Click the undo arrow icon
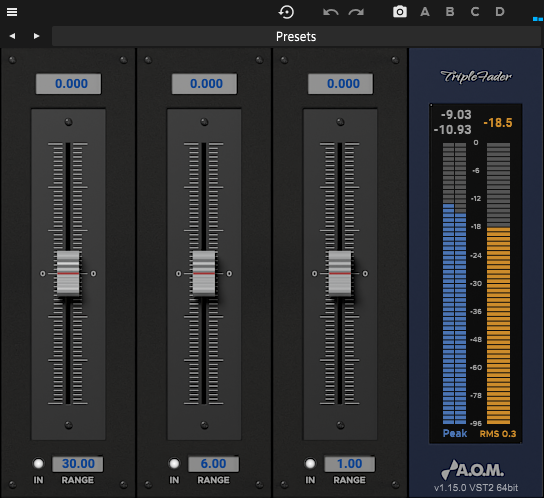544x498 pixels. (331, 12)
